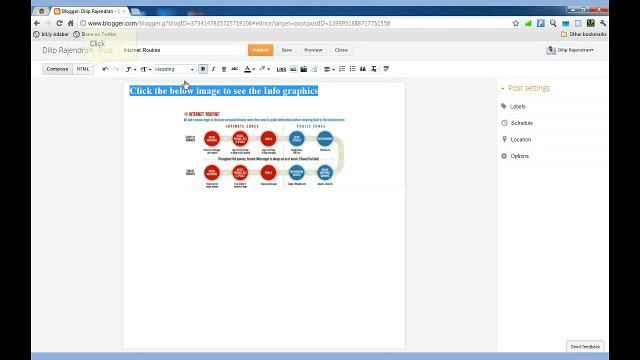Click the Send feedback button
Screen dimensions: 640x360
(x=585, y=347)
